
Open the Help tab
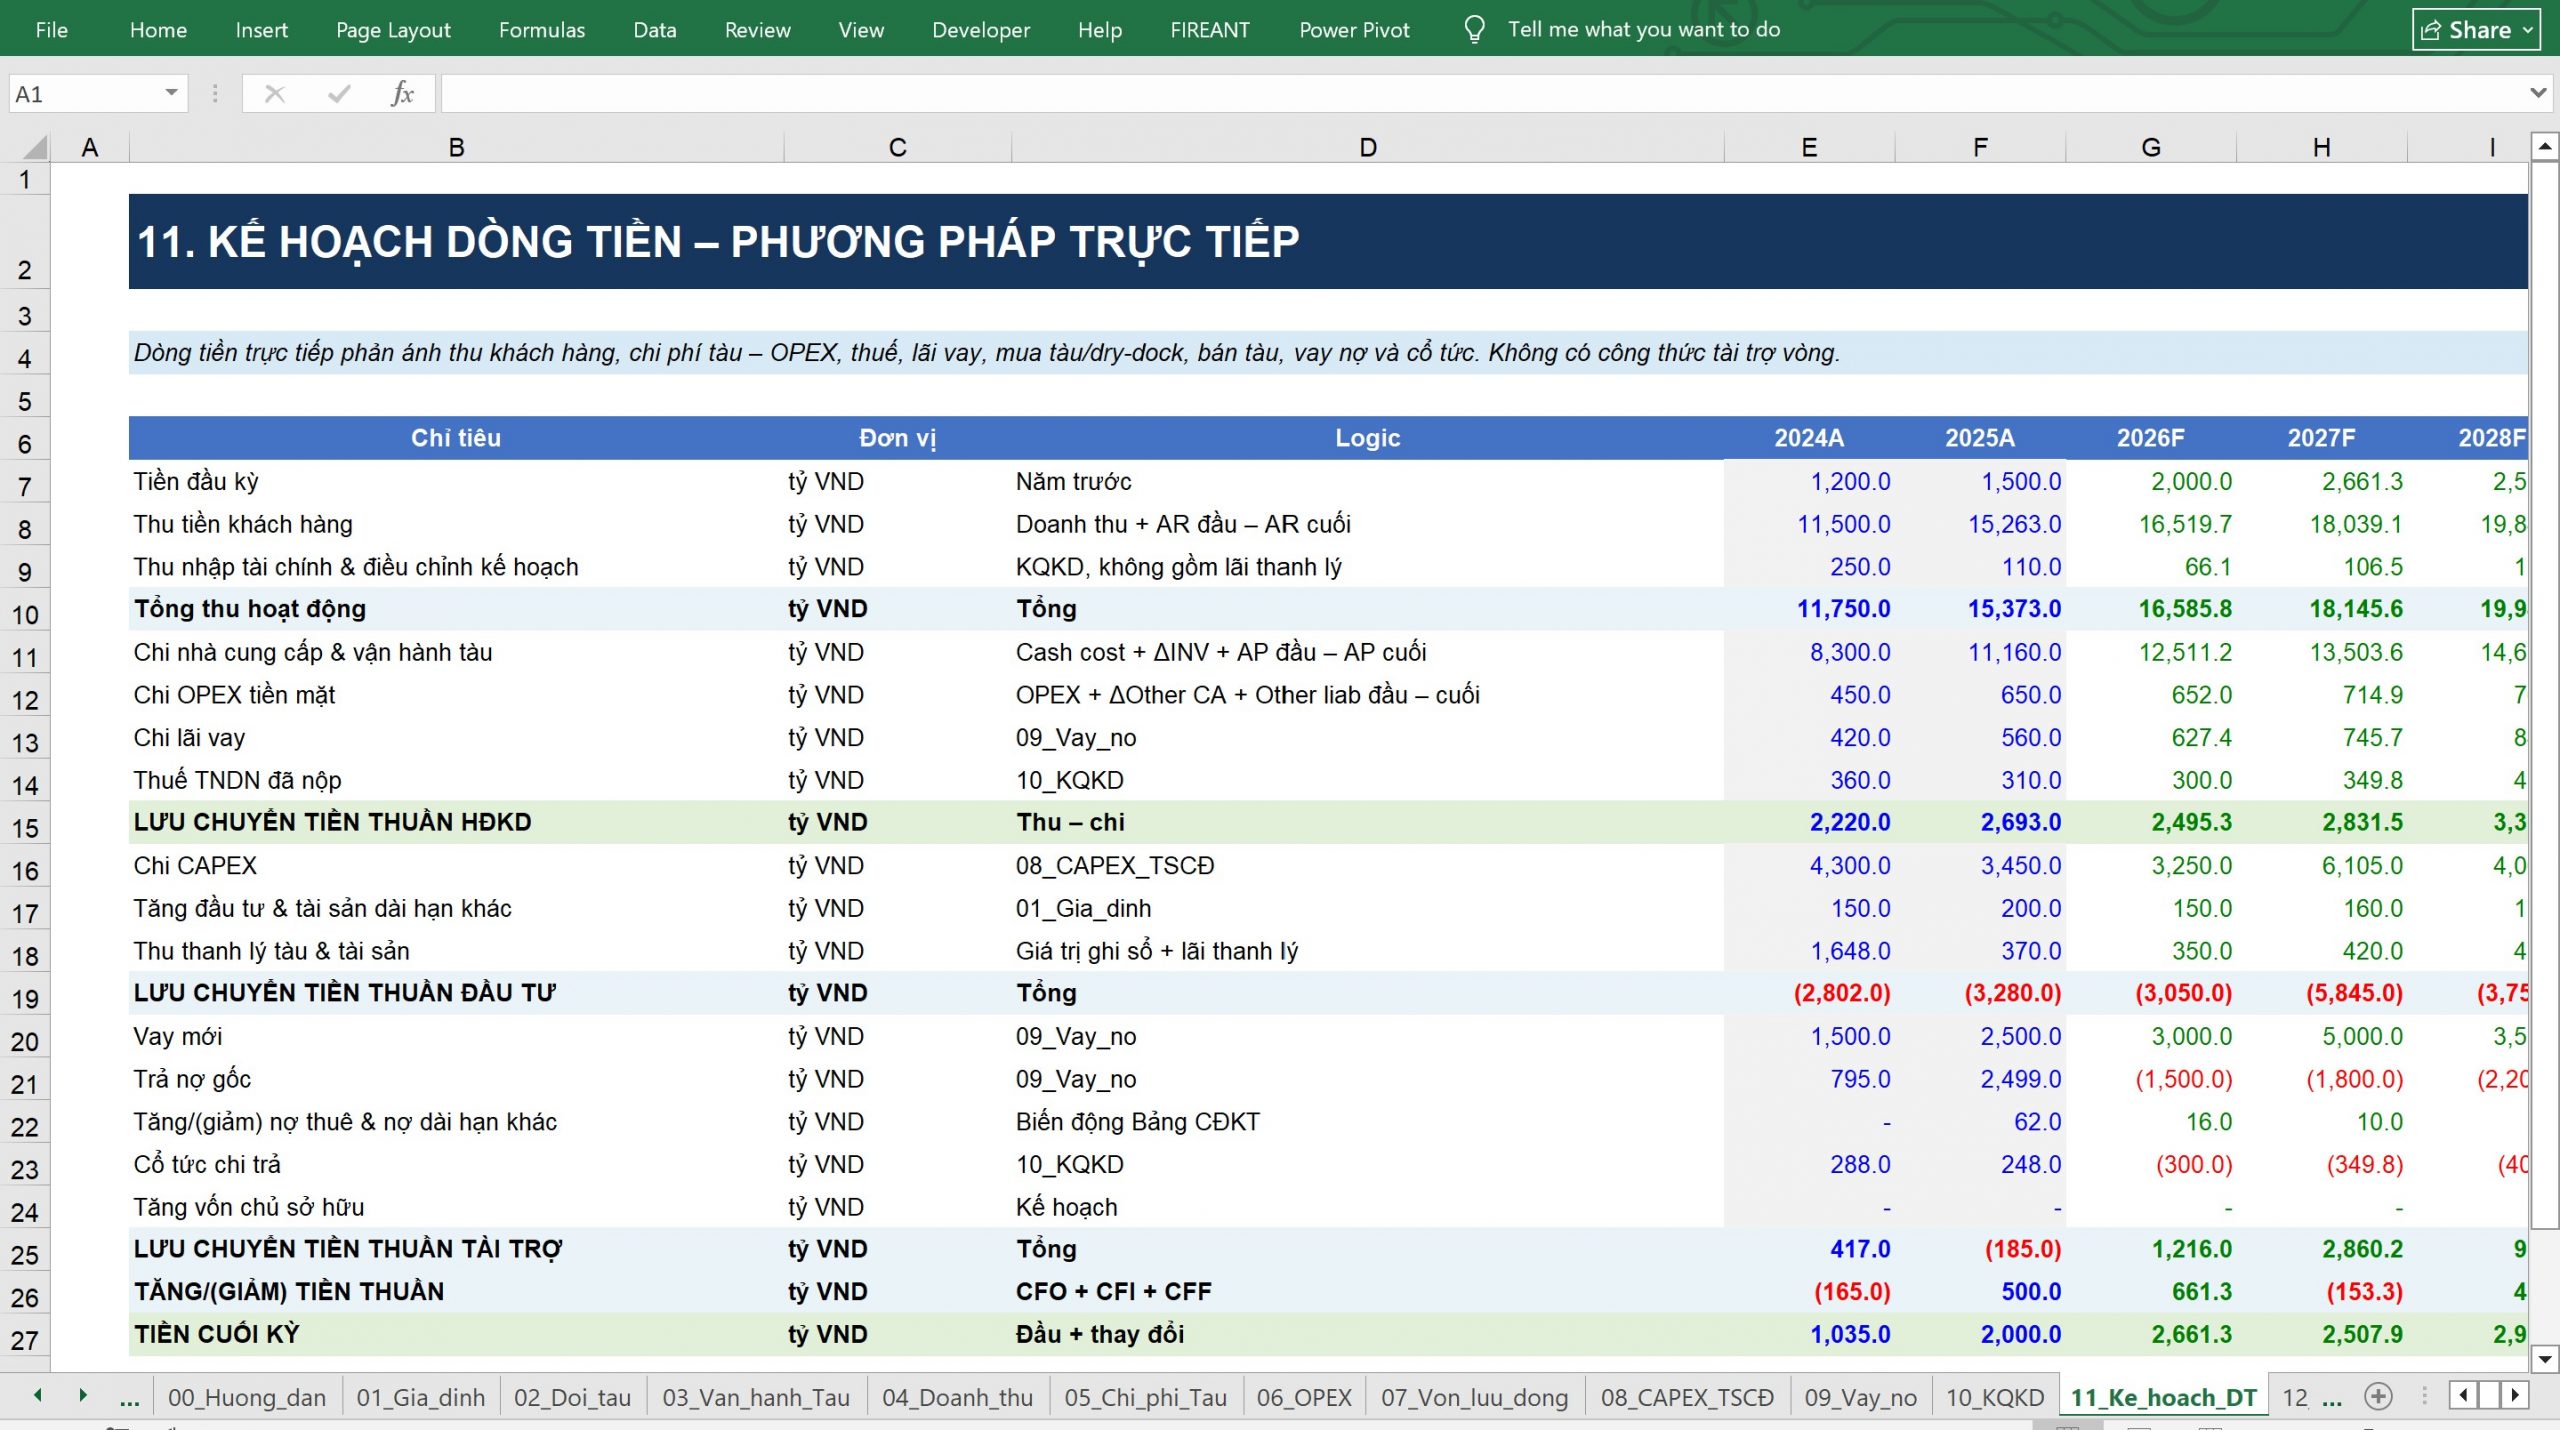(1099, 30)
